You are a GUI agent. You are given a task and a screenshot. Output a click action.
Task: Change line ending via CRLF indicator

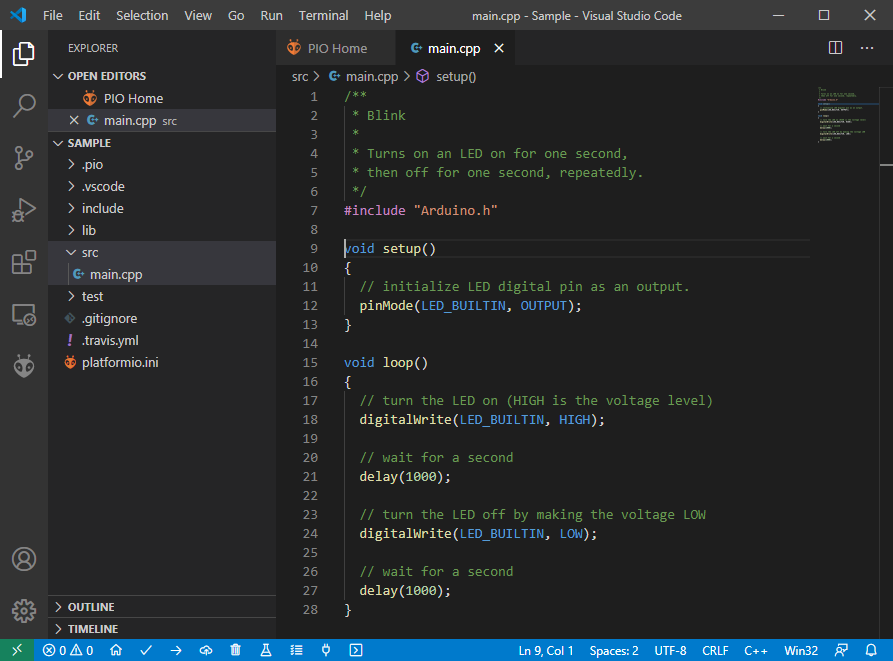click(715, 650)
